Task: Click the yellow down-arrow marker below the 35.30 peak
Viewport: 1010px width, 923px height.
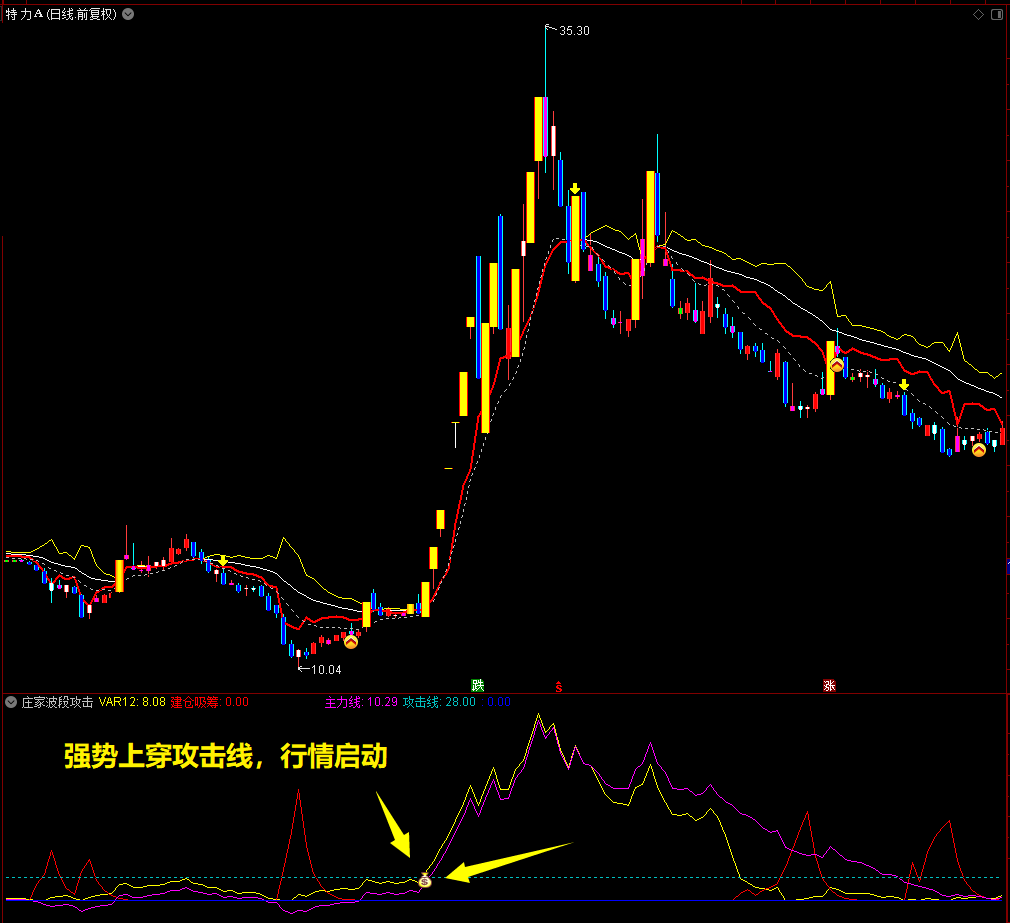Action: (x=575, y=189)
